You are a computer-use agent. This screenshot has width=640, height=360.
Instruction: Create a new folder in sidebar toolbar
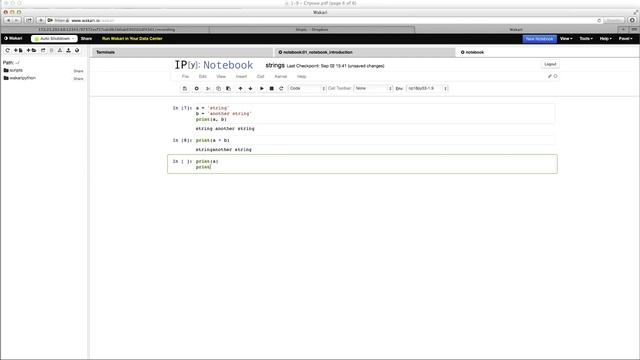(31, 51)
